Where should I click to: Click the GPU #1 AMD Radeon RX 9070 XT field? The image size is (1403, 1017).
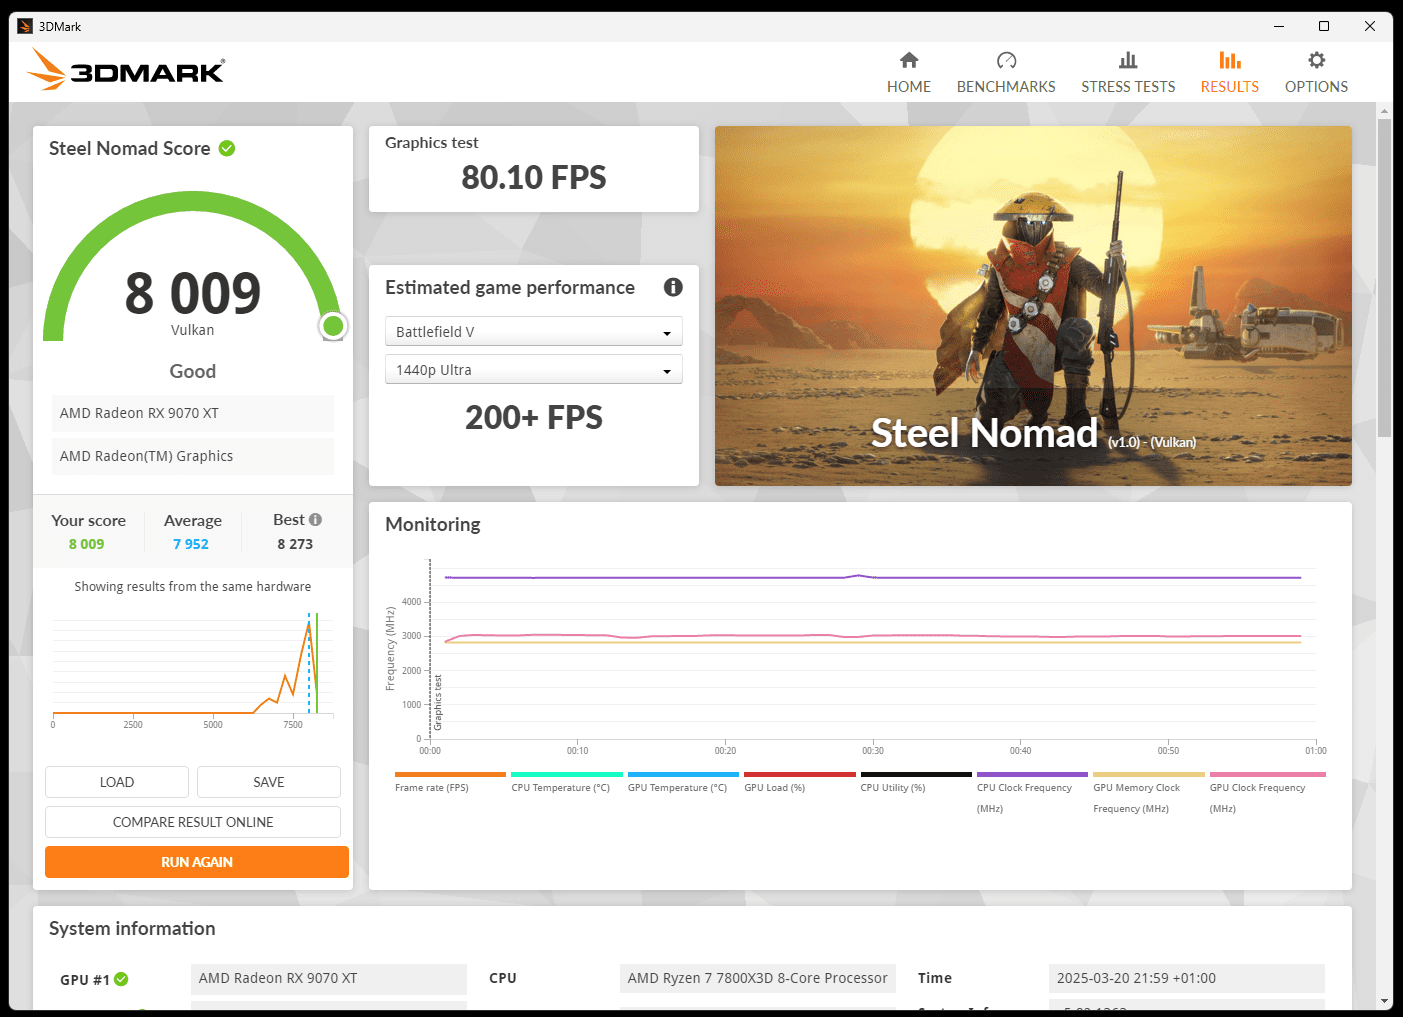tap(329, 978)
